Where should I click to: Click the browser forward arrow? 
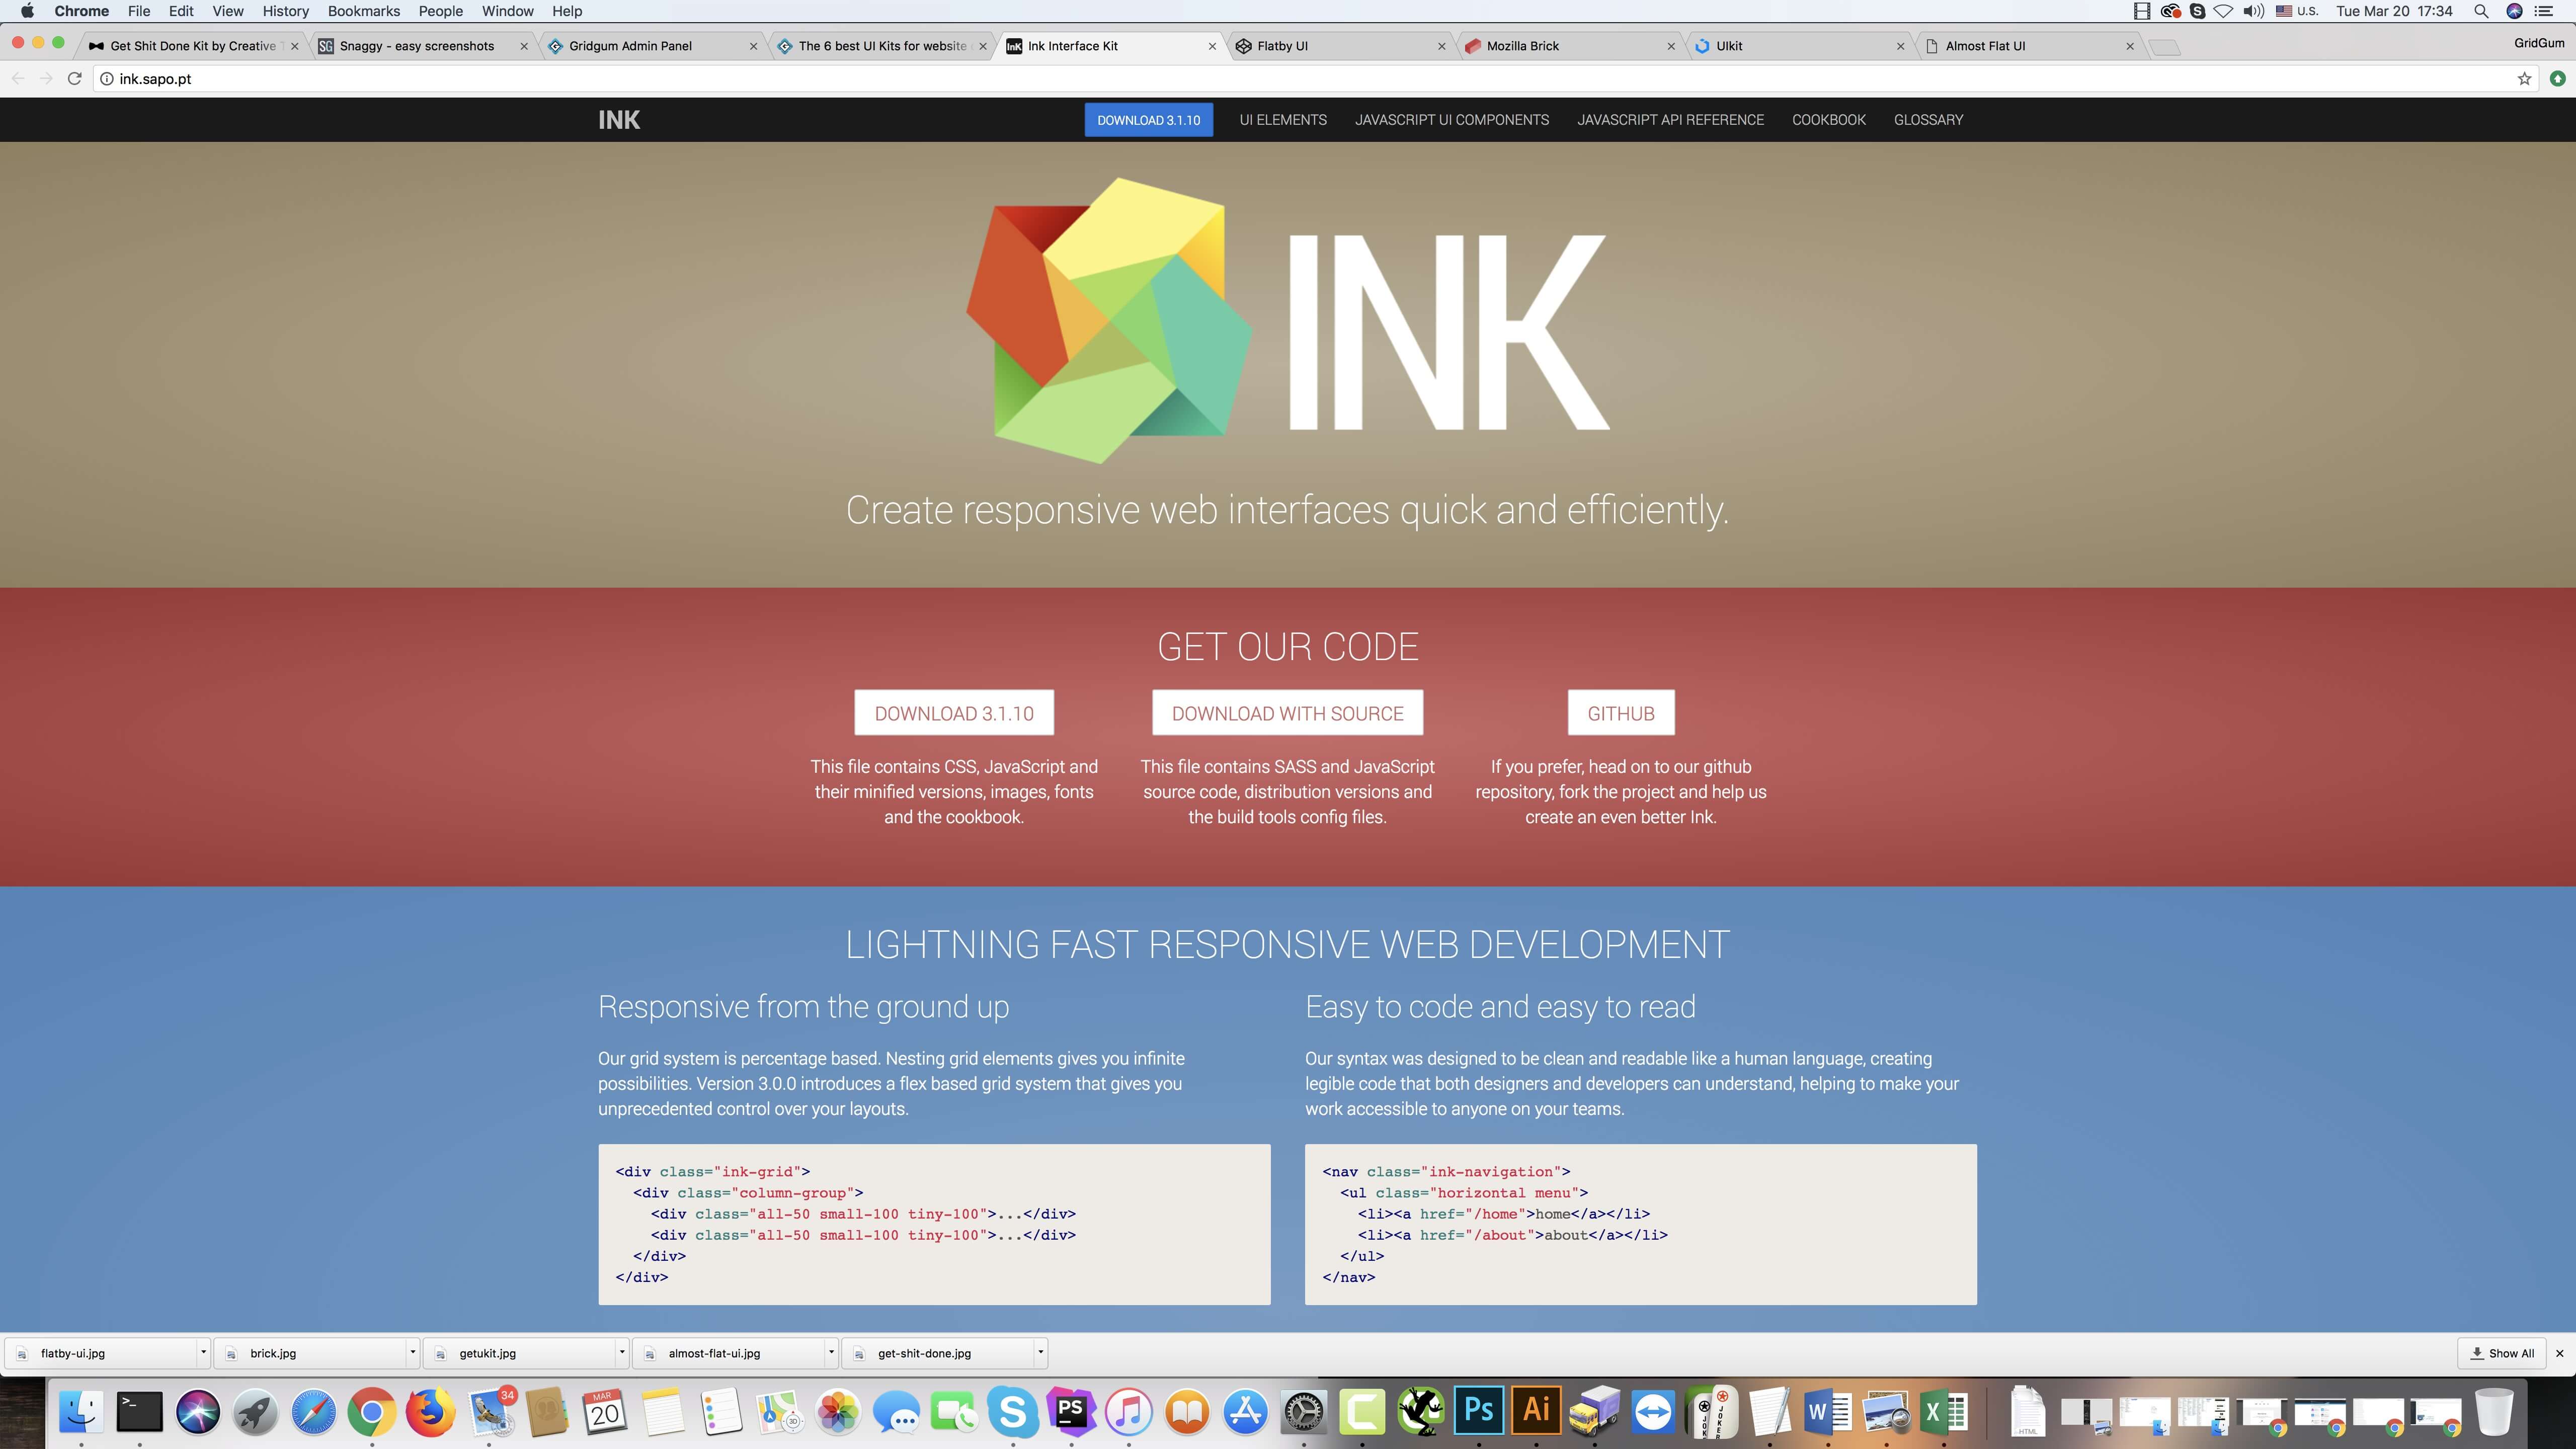(x=46, y=79)
